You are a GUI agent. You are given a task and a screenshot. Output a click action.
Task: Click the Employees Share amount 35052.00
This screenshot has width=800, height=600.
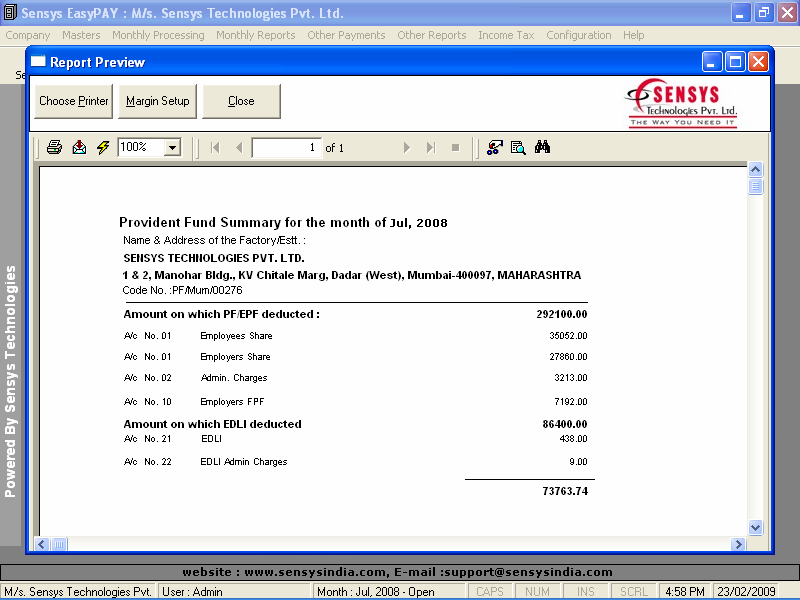pyautogui.click(x=568, y=336)
